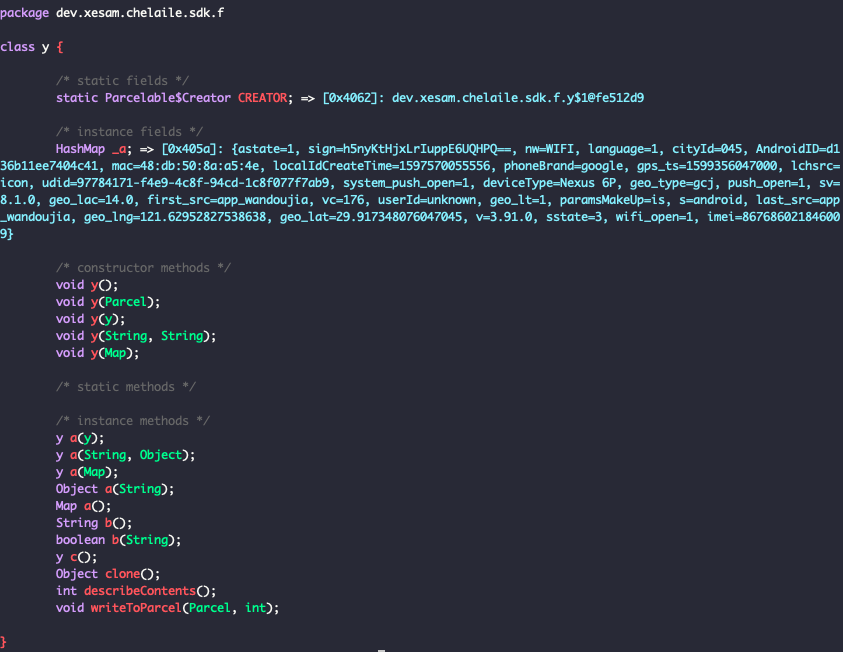Click the 'y a(y);' method line
Viewport: 843px width, 652px height.
80,438
